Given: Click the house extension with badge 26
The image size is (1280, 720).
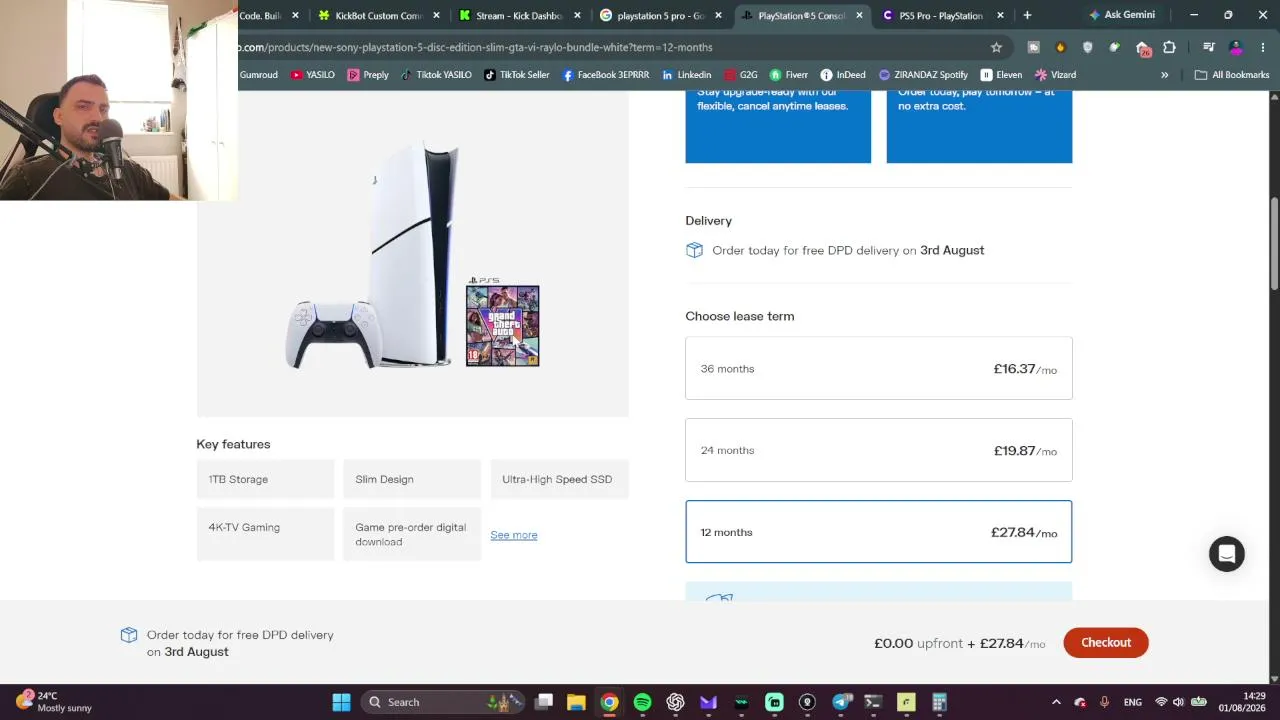Looking at the screenshot, I should [x=1143, y=48].
